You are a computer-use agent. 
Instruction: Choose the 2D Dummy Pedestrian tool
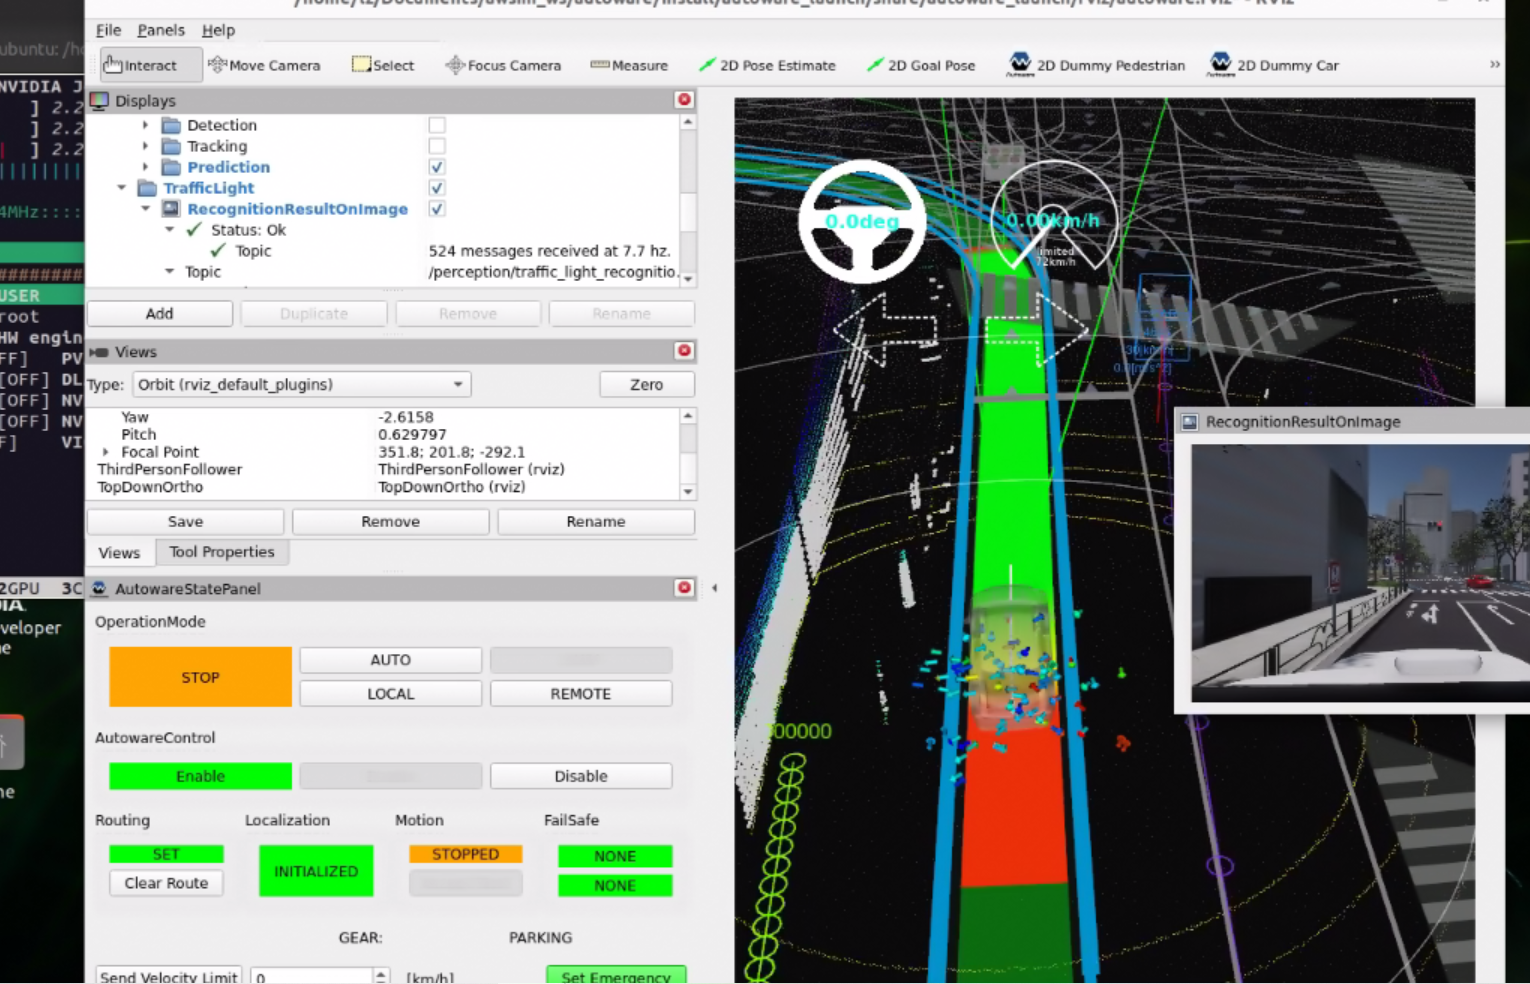coord(1096,65)
